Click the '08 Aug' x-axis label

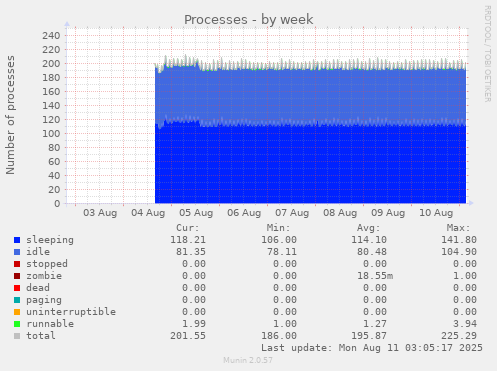[340, 213]
